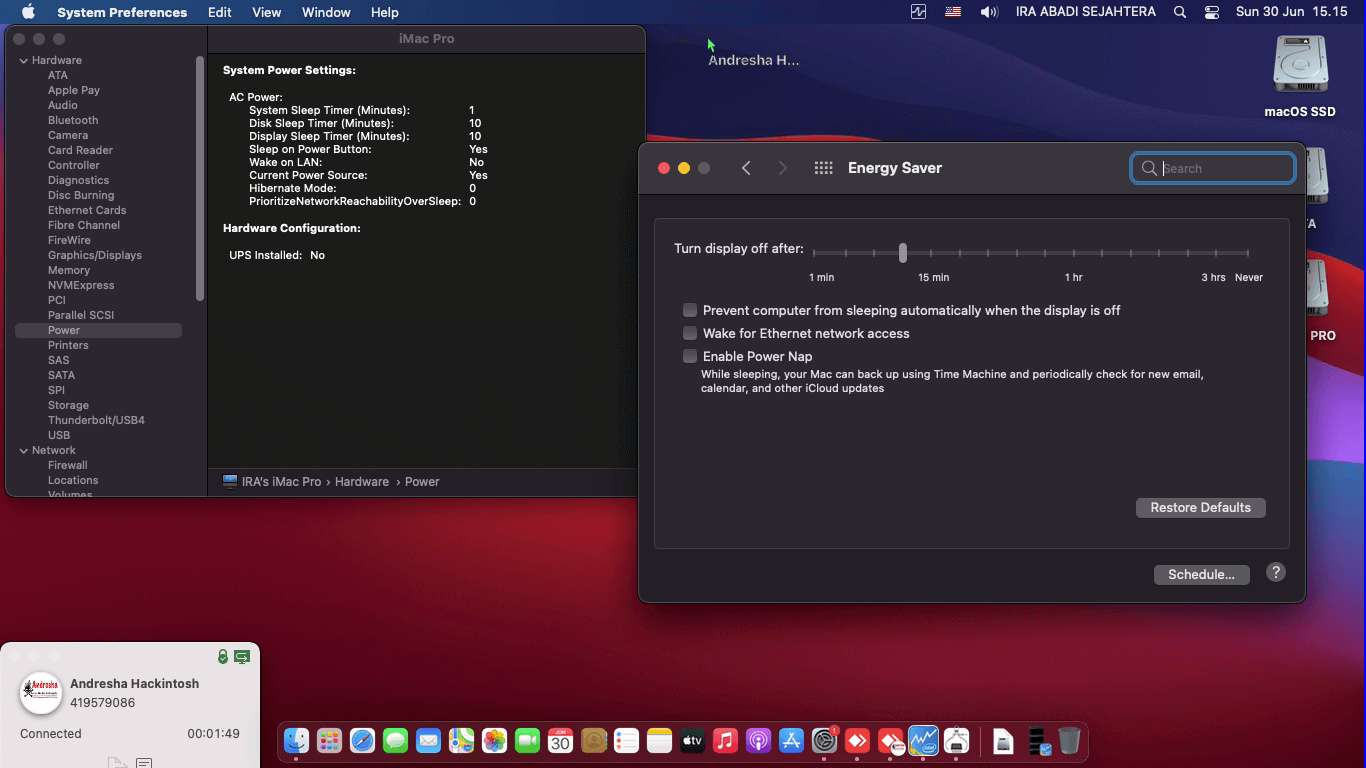Screen dimensions: 1366x768
Task: Show all preferences with the grid icon
Action: click(823, 168)
